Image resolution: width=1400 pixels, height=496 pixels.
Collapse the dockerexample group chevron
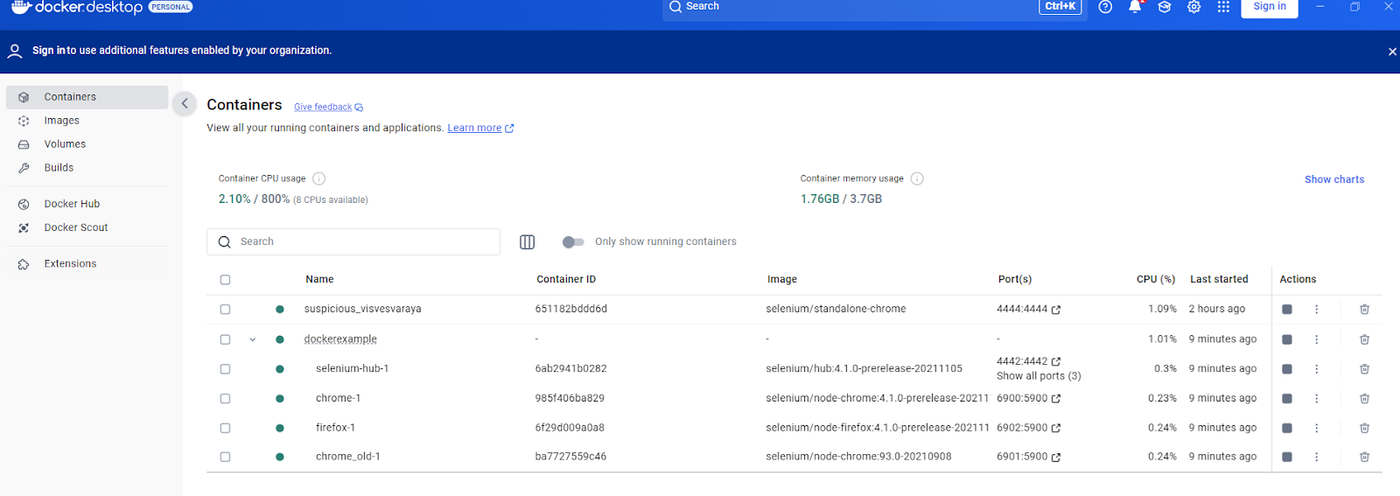tap(252, 339)
